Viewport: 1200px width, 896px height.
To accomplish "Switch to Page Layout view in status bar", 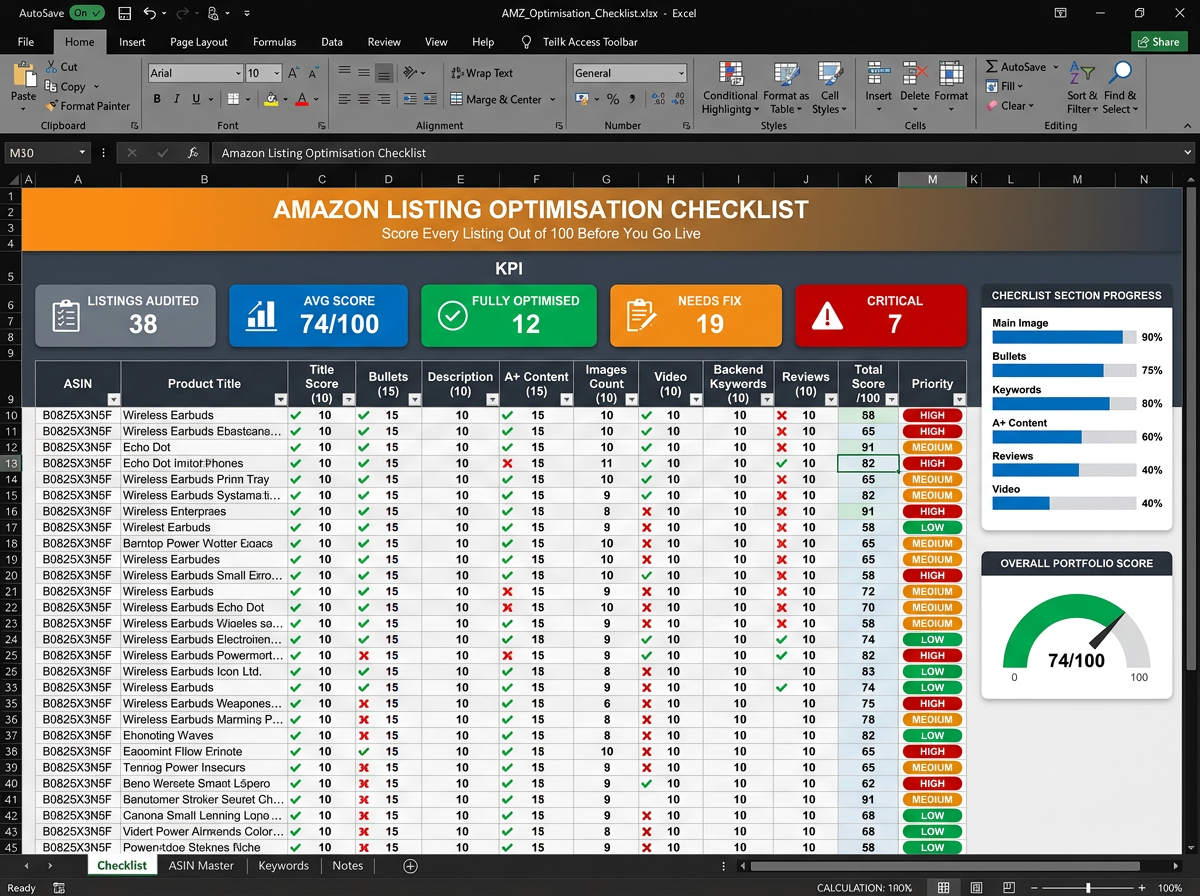I will (x=976, y=888).
